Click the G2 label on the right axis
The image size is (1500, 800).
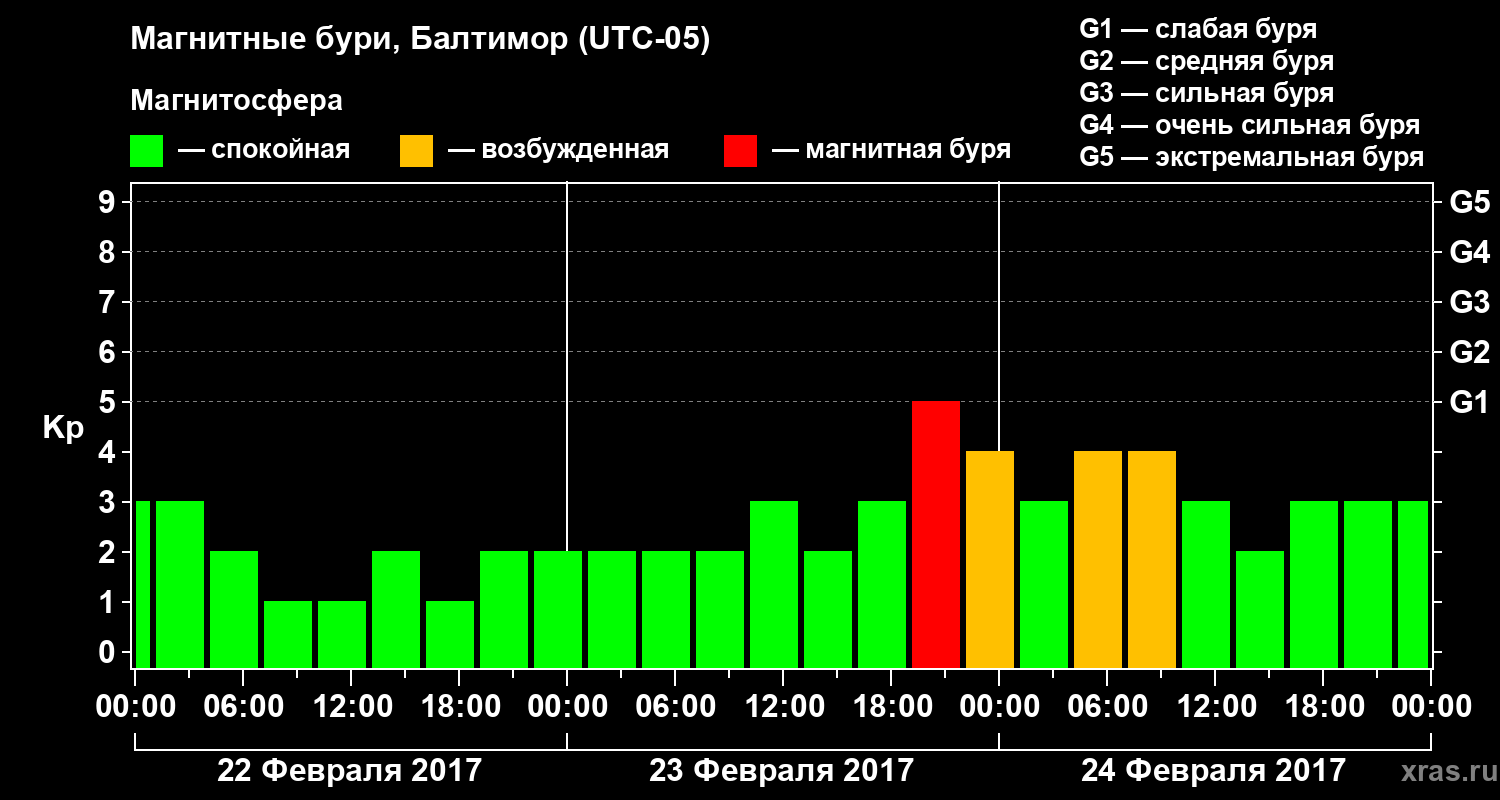1469,352
